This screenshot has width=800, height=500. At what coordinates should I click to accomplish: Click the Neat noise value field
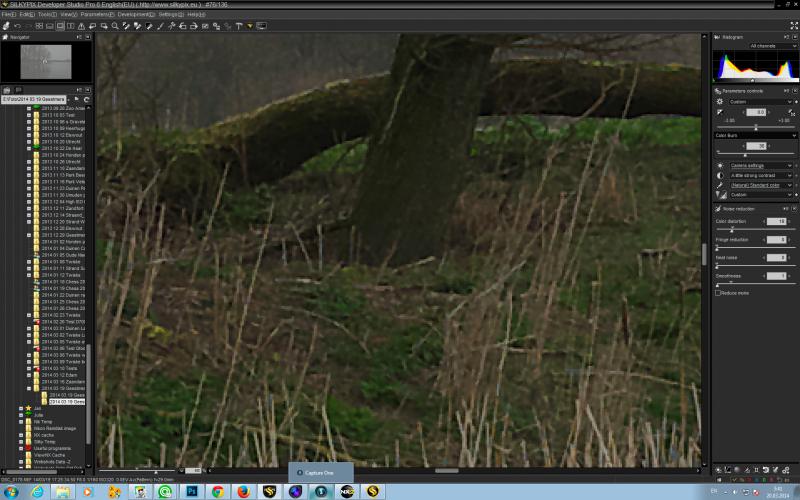point(777,258)
